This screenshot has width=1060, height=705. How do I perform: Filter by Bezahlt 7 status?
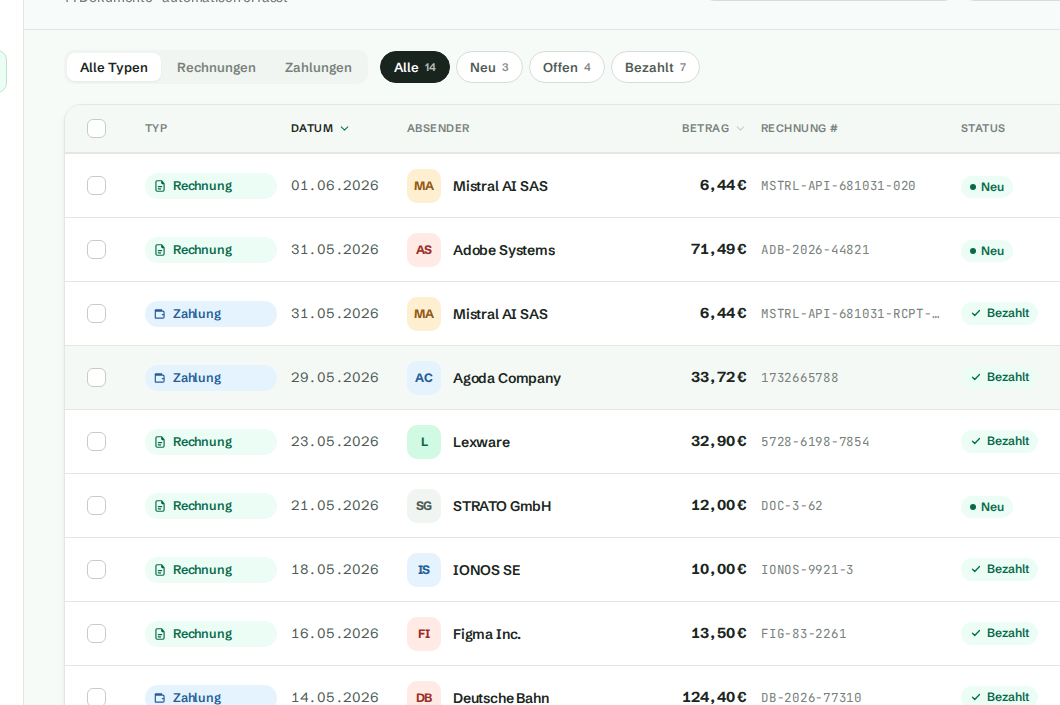coord(655,68)
